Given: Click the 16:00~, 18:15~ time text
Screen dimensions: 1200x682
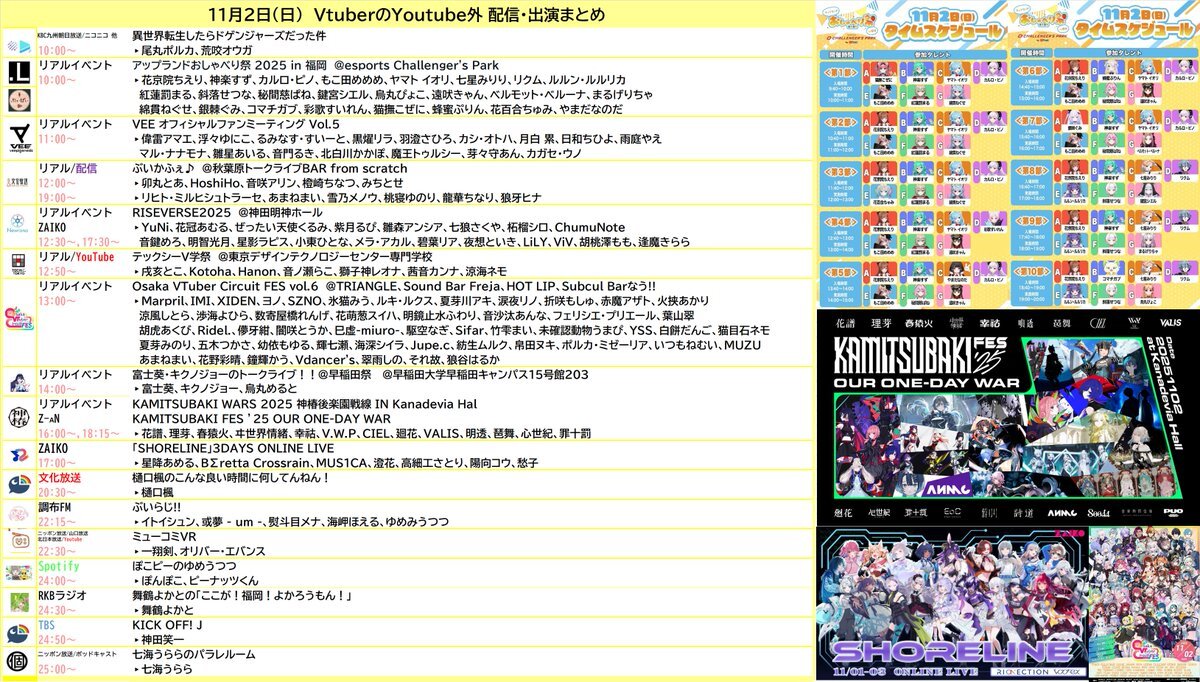Looking at the screenshot, I should 79,433.
